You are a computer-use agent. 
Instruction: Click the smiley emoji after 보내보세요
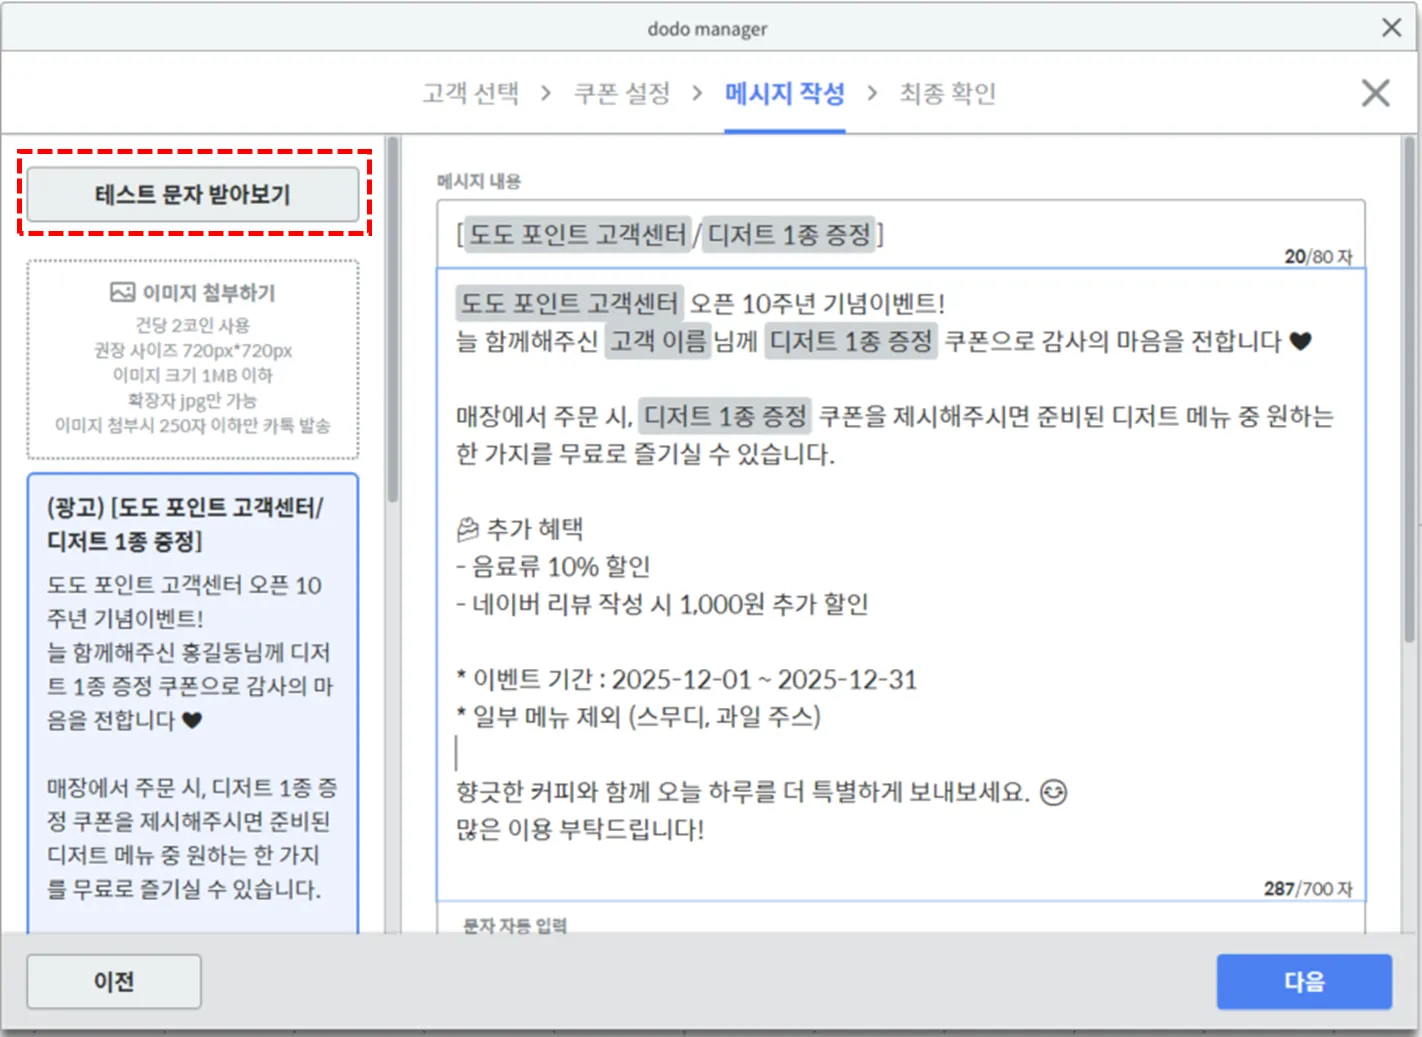coord(1054,792)
